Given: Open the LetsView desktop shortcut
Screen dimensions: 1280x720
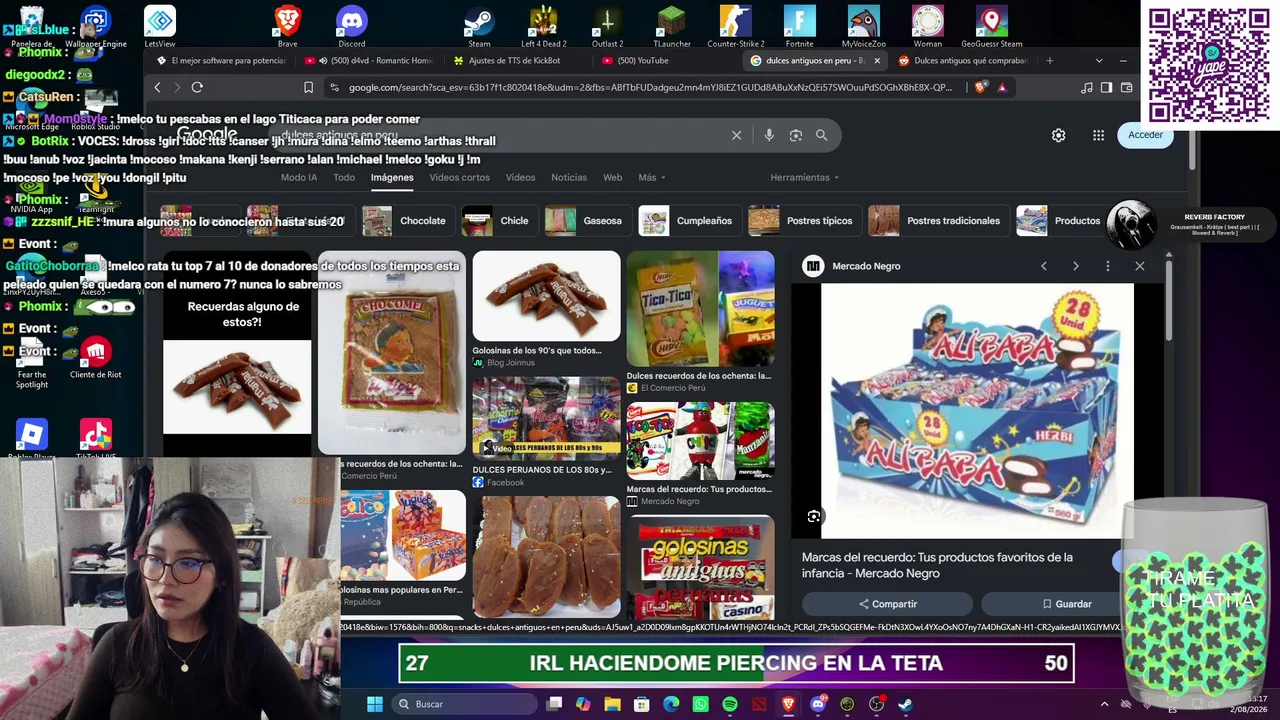Looking at the screenshot, I should (x=160, y=25).
